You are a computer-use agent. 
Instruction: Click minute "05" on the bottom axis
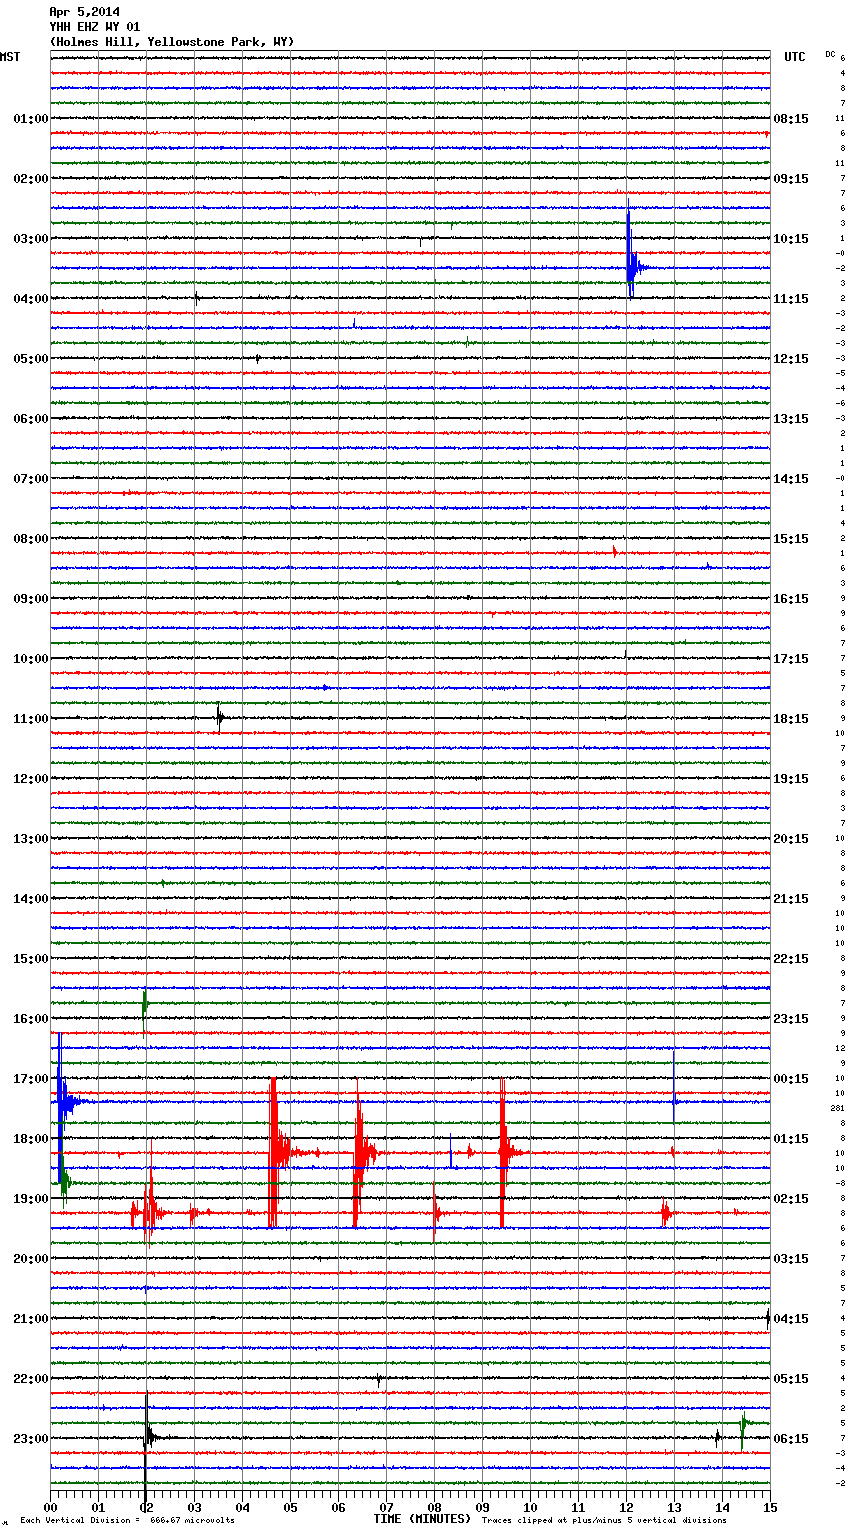(x=290, y=1507)
